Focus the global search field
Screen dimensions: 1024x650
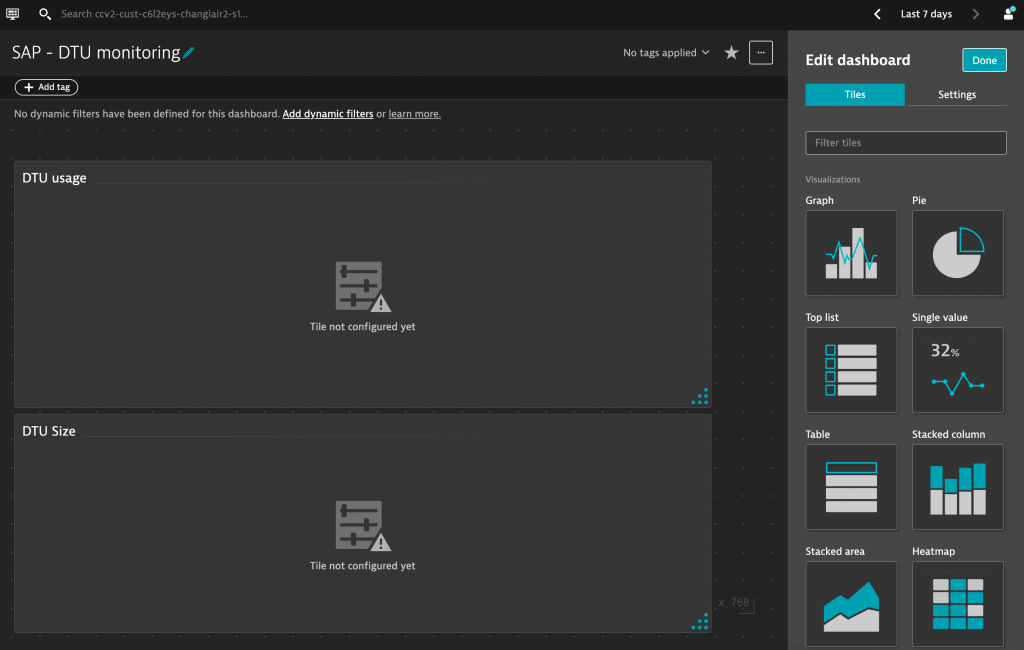coord(154,14)
